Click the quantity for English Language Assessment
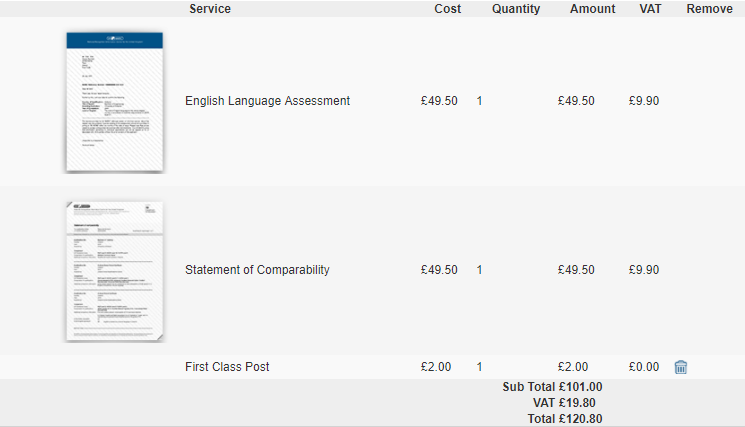This screenshot has width=745, height=427. 480,101
